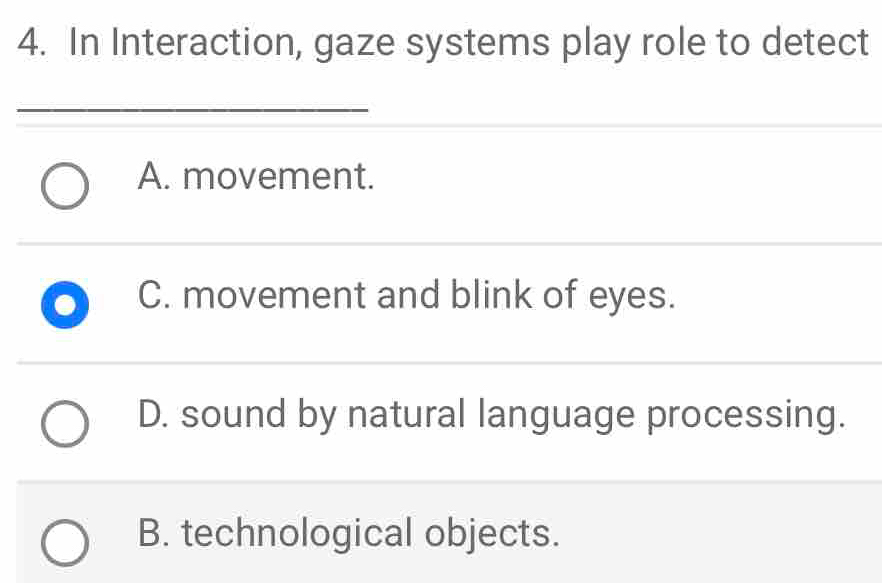The width and height of the screenshot is (882, 583).
Task: Click the answer row containing option A
Action: 440,186
